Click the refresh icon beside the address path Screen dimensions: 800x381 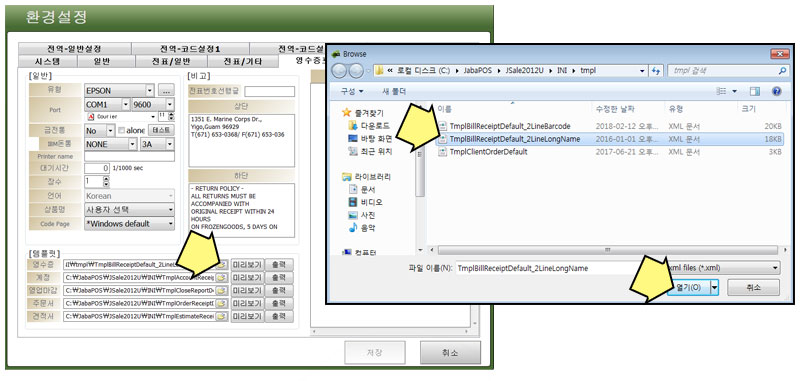tap(656, 71)
